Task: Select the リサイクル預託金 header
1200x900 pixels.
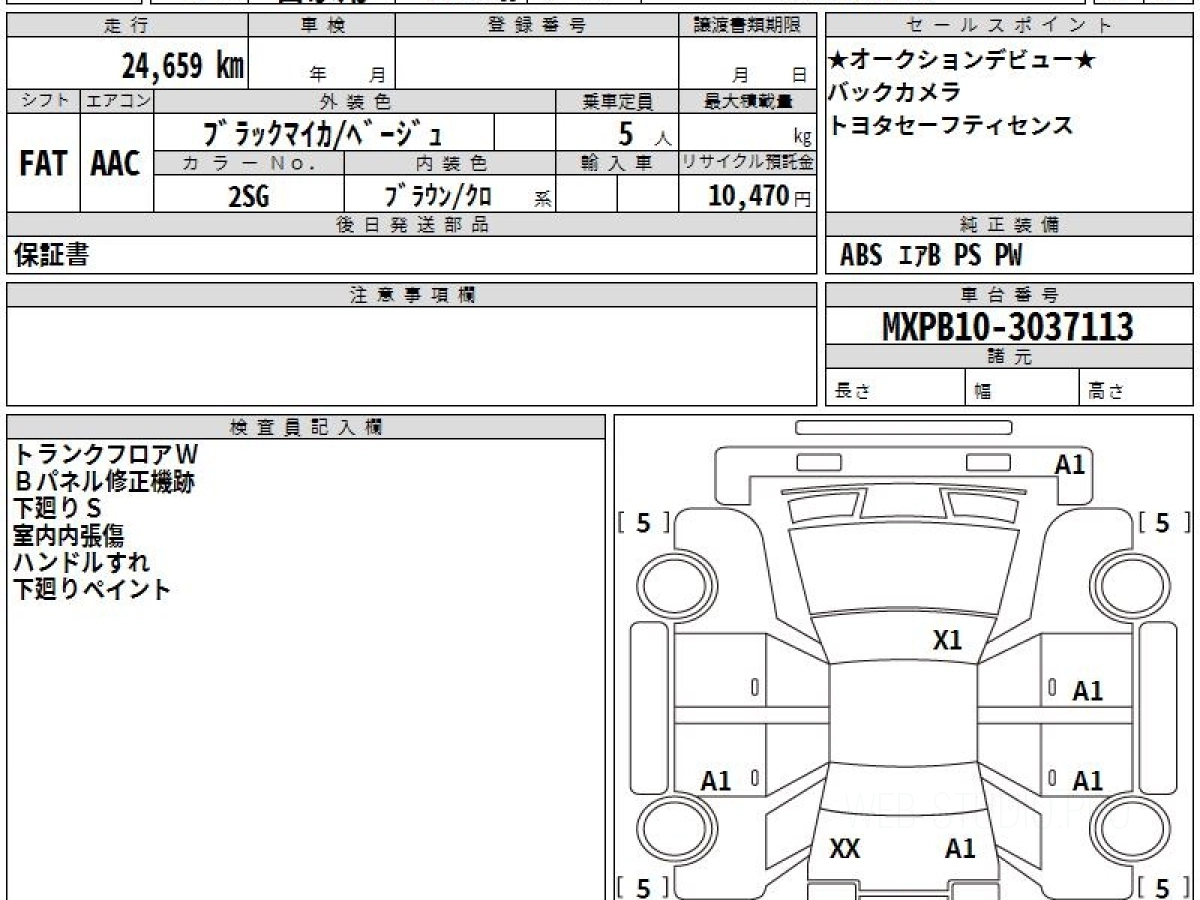Action: point(748,163)
